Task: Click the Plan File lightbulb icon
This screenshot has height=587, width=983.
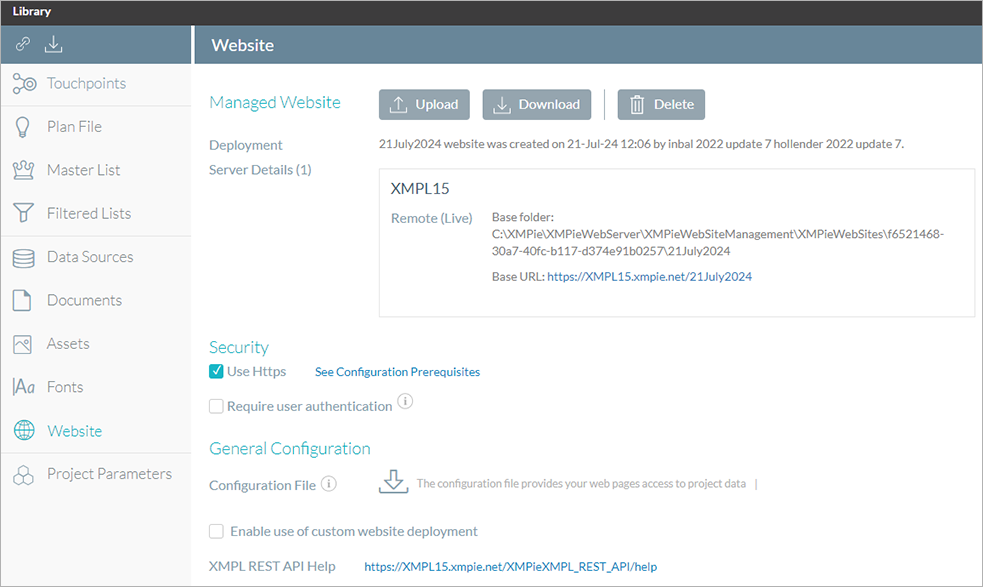Action: point(23,127)
